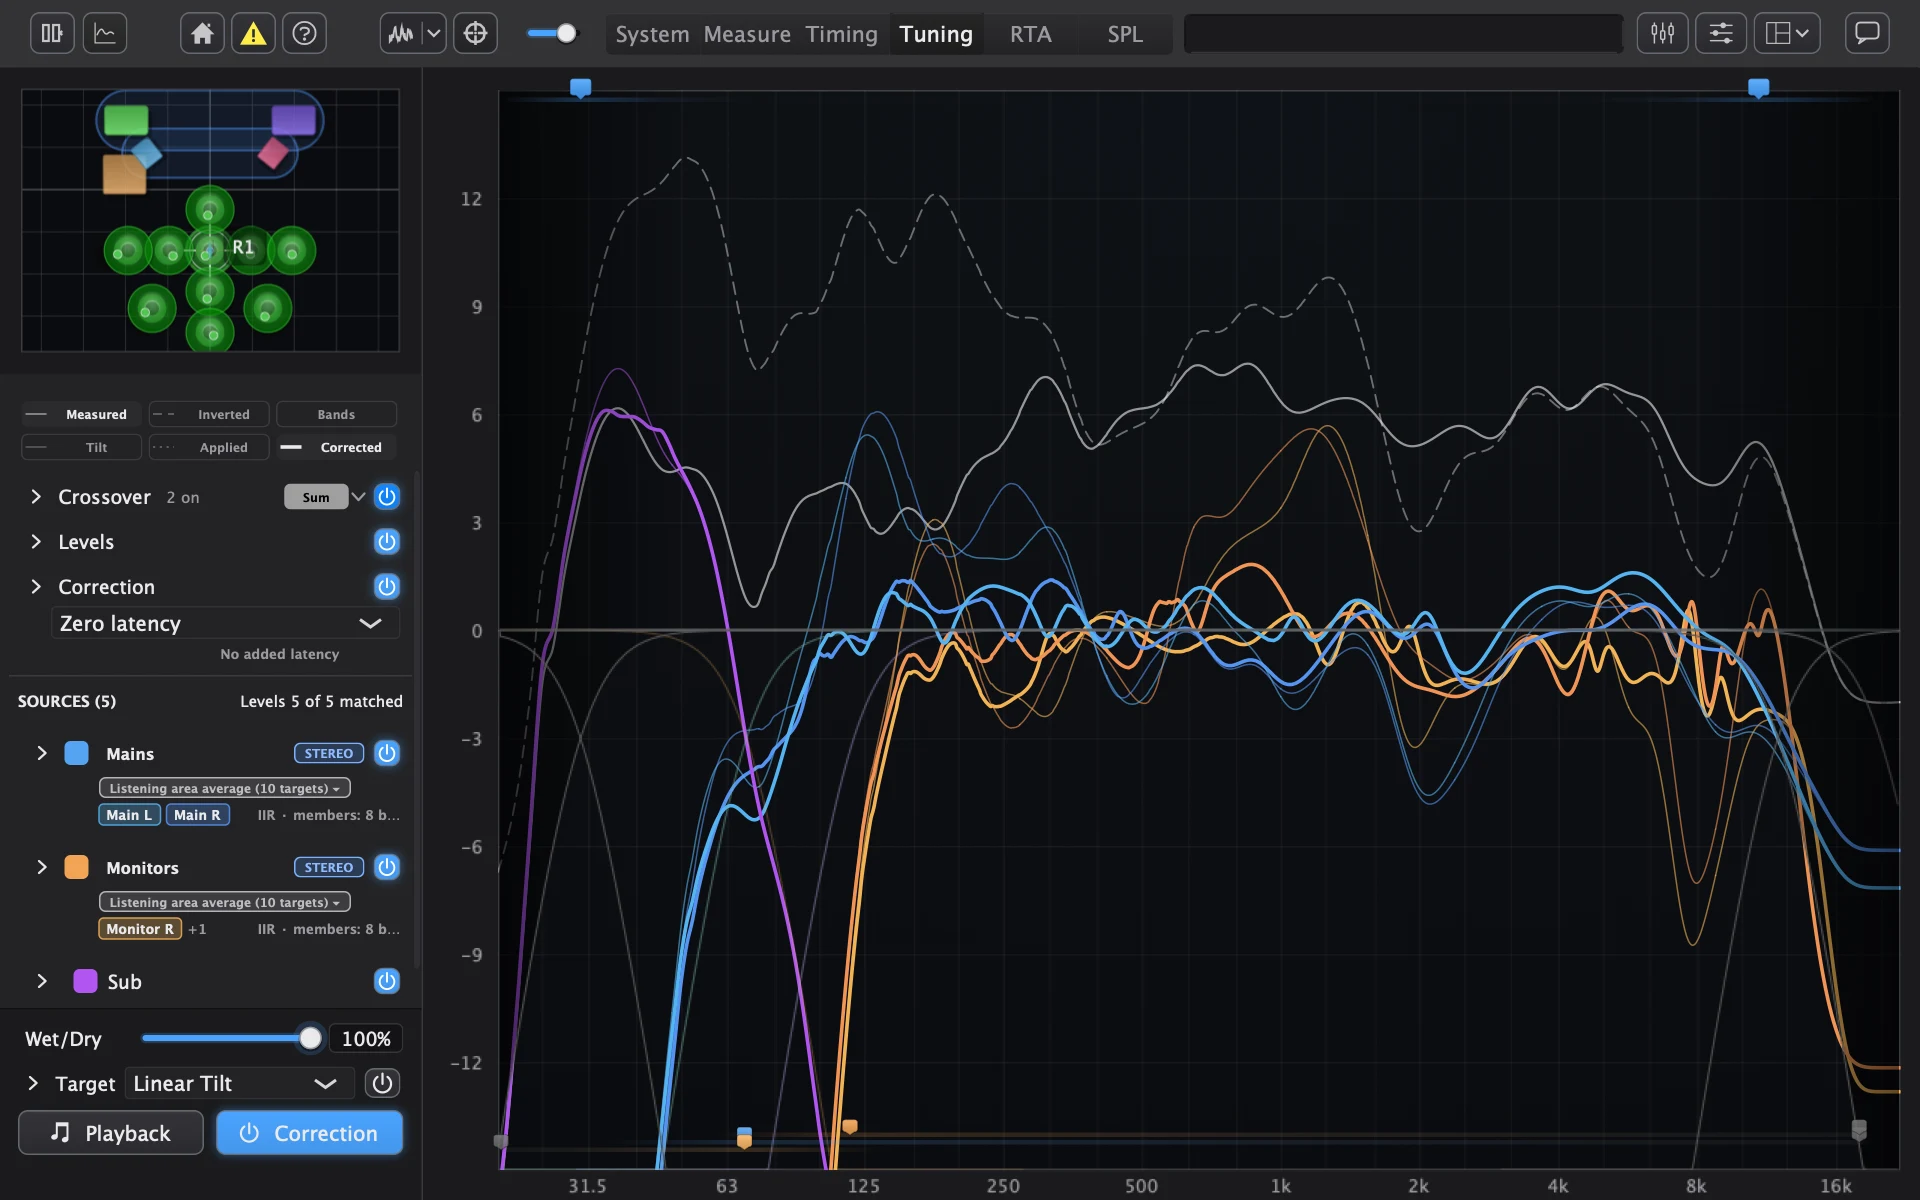Switch to the Measure tab

pyautogui.click(x=747, y=34)
